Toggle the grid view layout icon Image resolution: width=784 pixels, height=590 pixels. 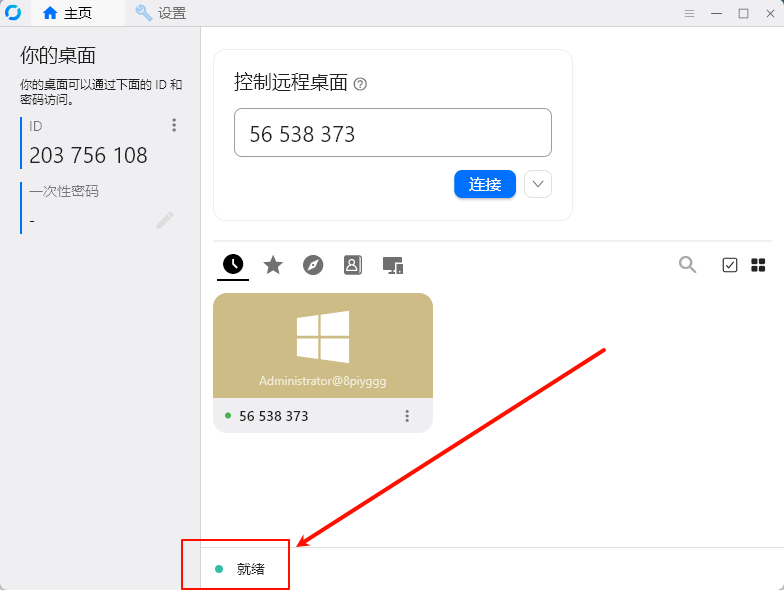click(x=758, y=265)
